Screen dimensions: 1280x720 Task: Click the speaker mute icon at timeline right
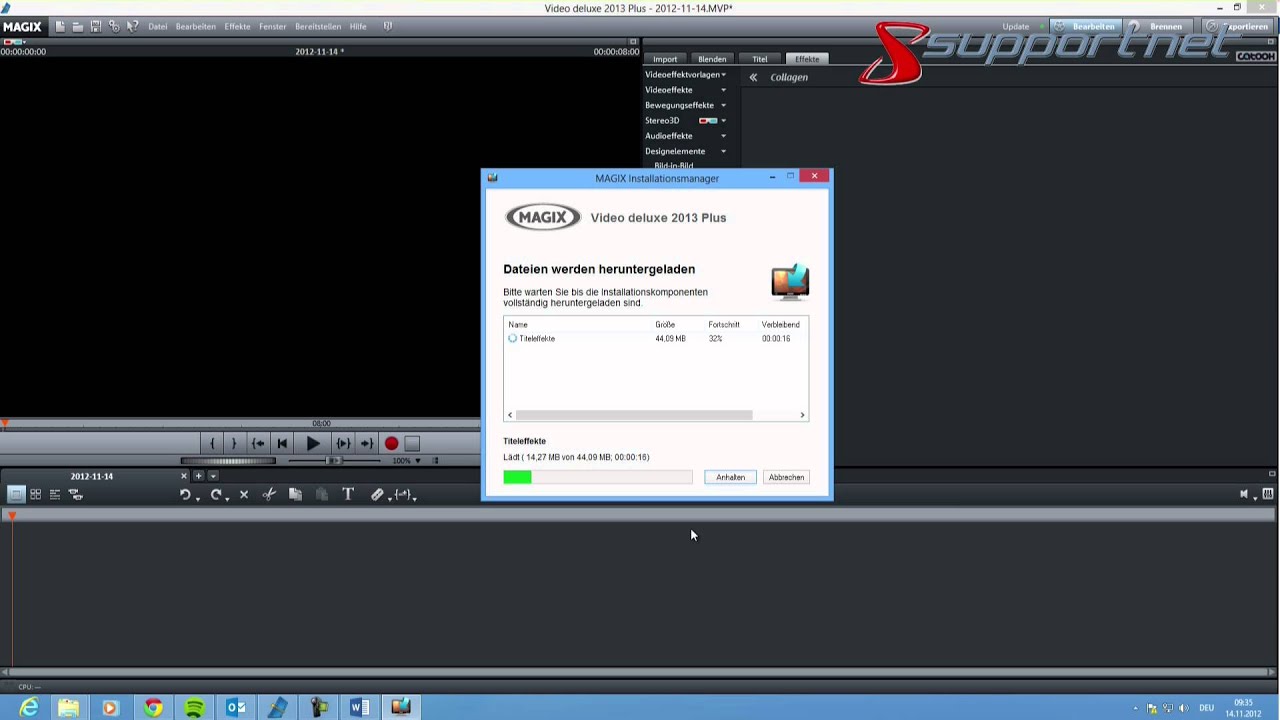1244,494
